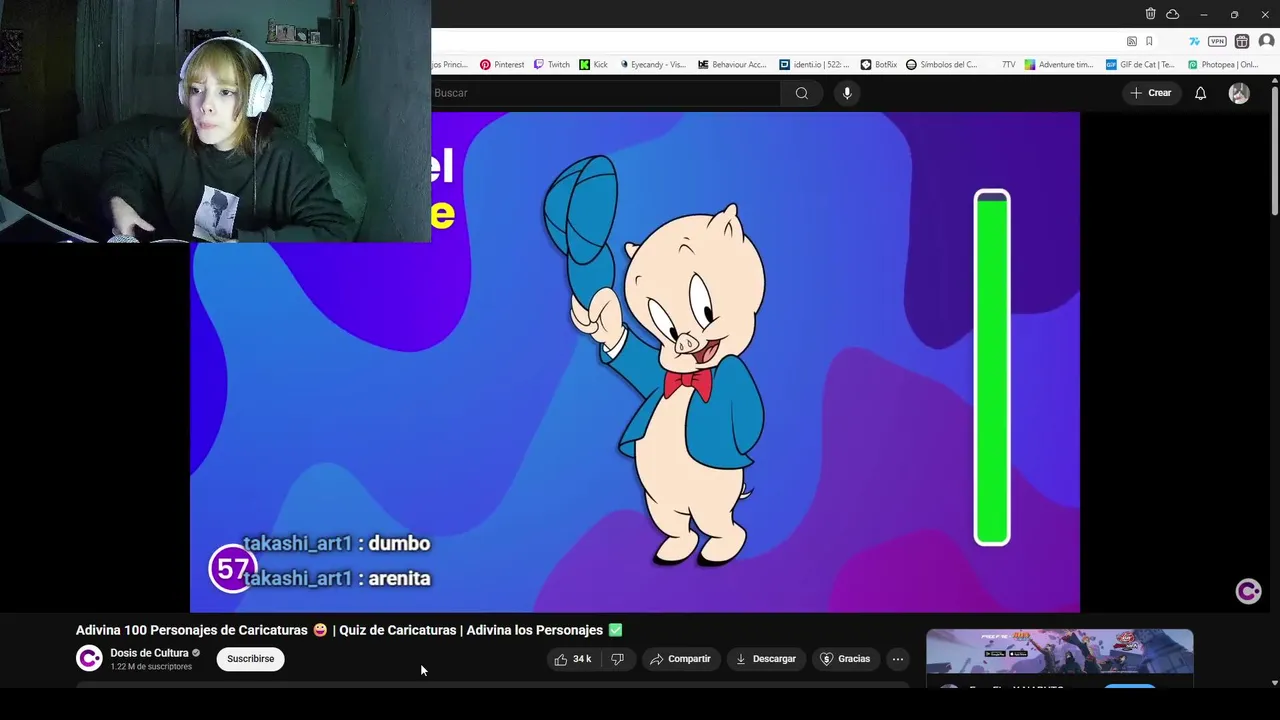Viewport: 1280px width, 720px height.
Task: Open the Twitch bookmark
Action: click(552, 65)
